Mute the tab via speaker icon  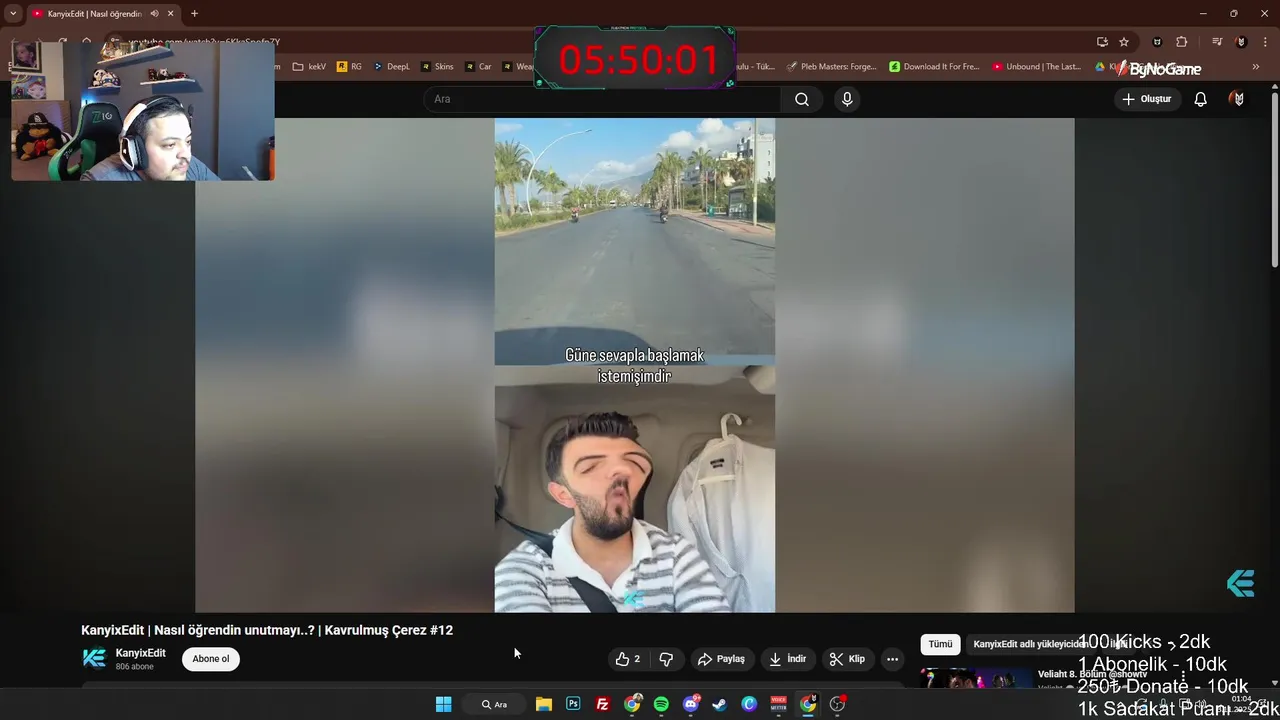pos(154,14)
